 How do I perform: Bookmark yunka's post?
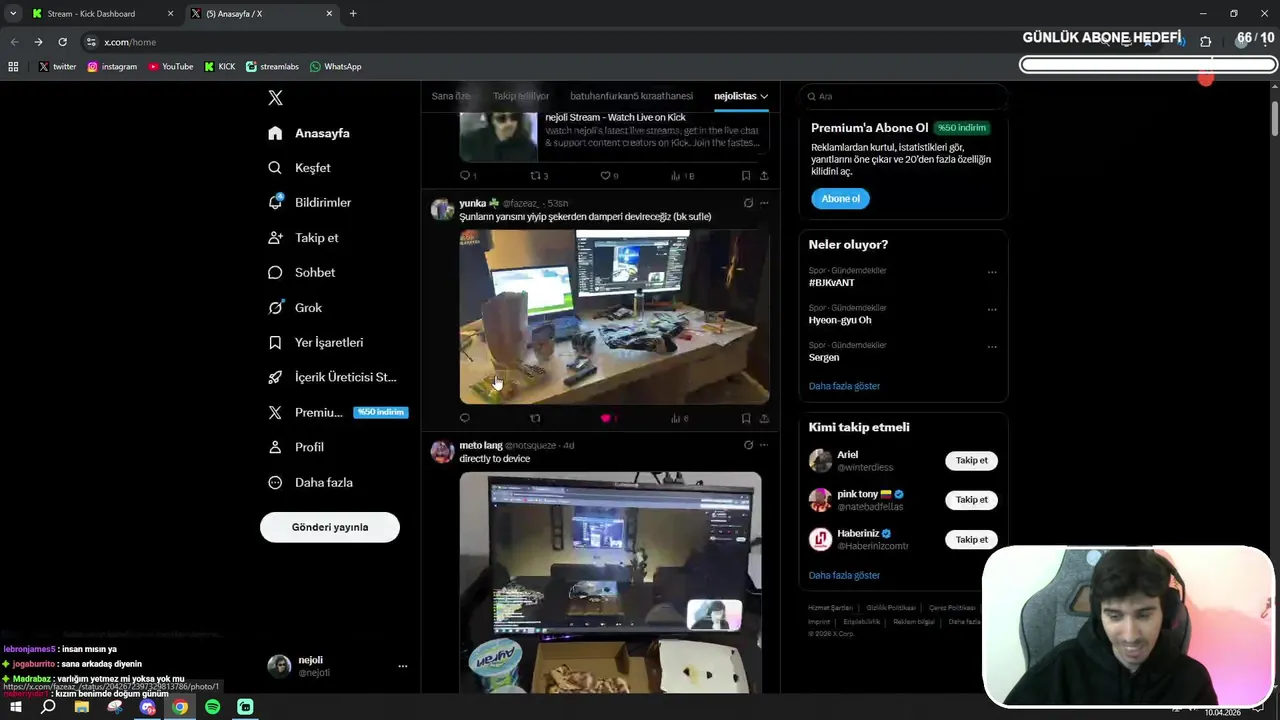(x=746, y=418)
